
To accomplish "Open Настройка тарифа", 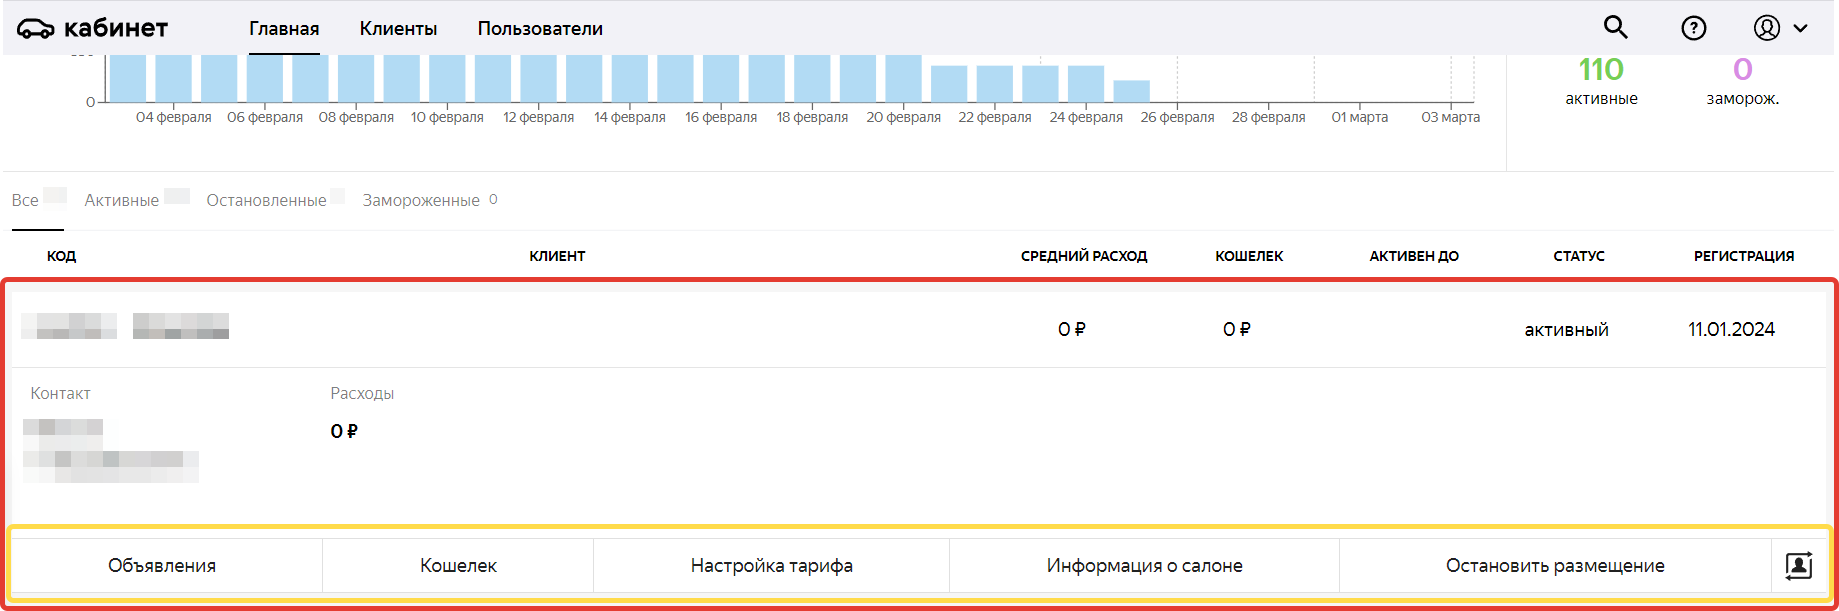I will 771,566.
